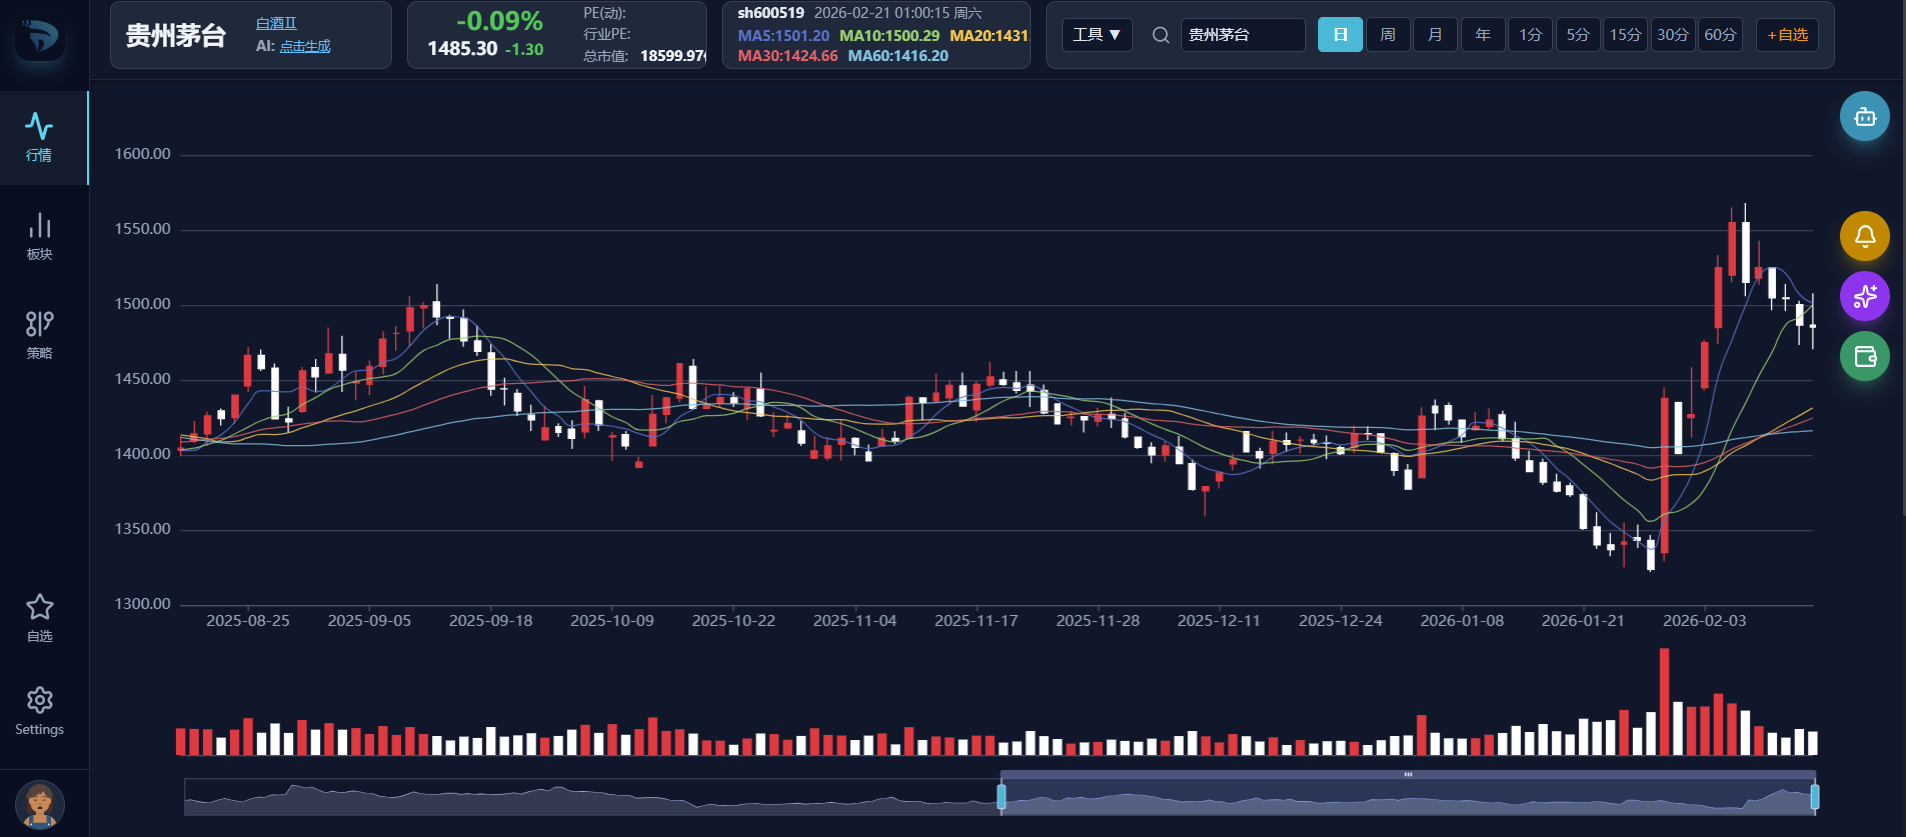Switch to the 月 monthly chart period

(x=1435, y=35)
